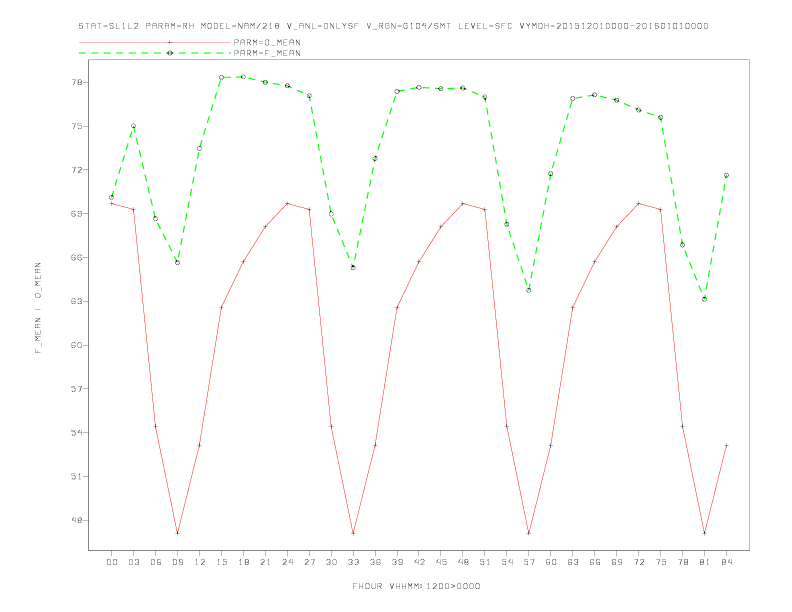The width and height of the screenshot is (792, 612).
Task: Click x-axis forecast hour label 15
Action: pos(221,562)
